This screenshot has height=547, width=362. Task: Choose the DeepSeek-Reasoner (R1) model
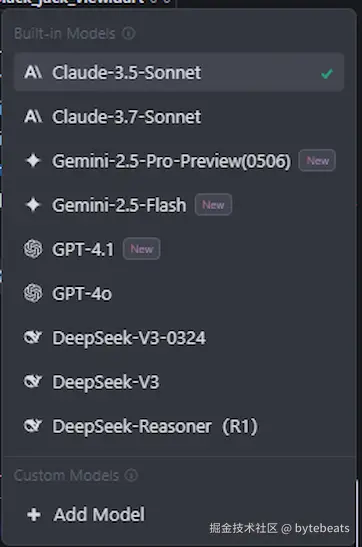click(x=179, y=426)
